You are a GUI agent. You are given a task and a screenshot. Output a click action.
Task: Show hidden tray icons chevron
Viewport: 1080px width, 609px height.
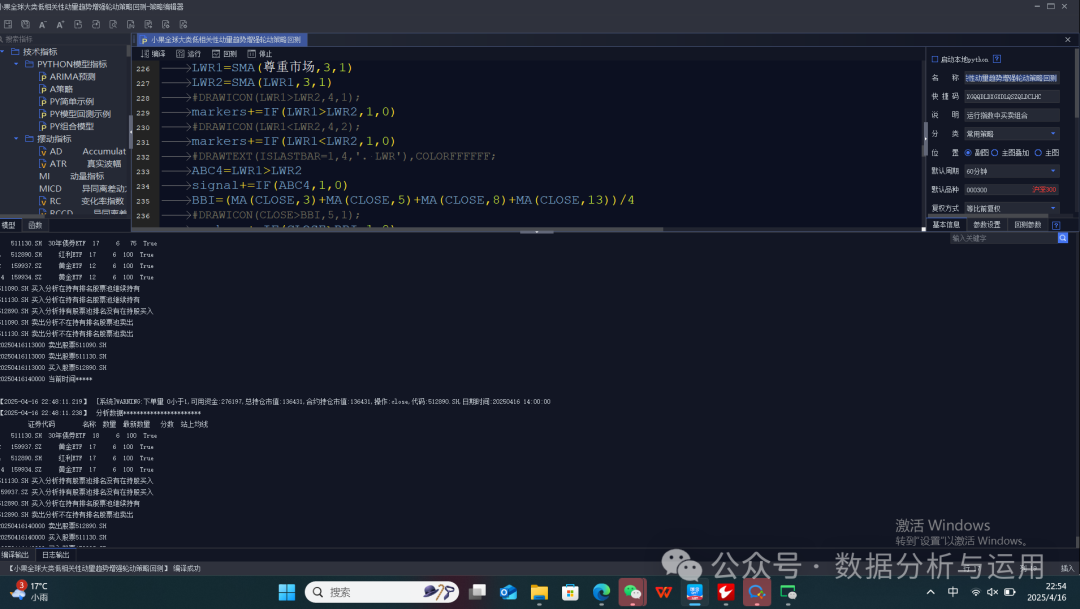(931, 592)
